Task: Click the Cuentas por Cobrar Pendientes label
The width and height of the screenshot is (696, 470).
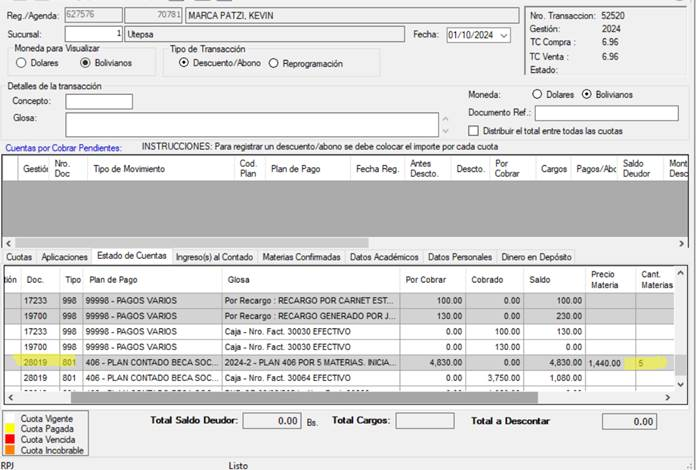Action: click(63, 148)
